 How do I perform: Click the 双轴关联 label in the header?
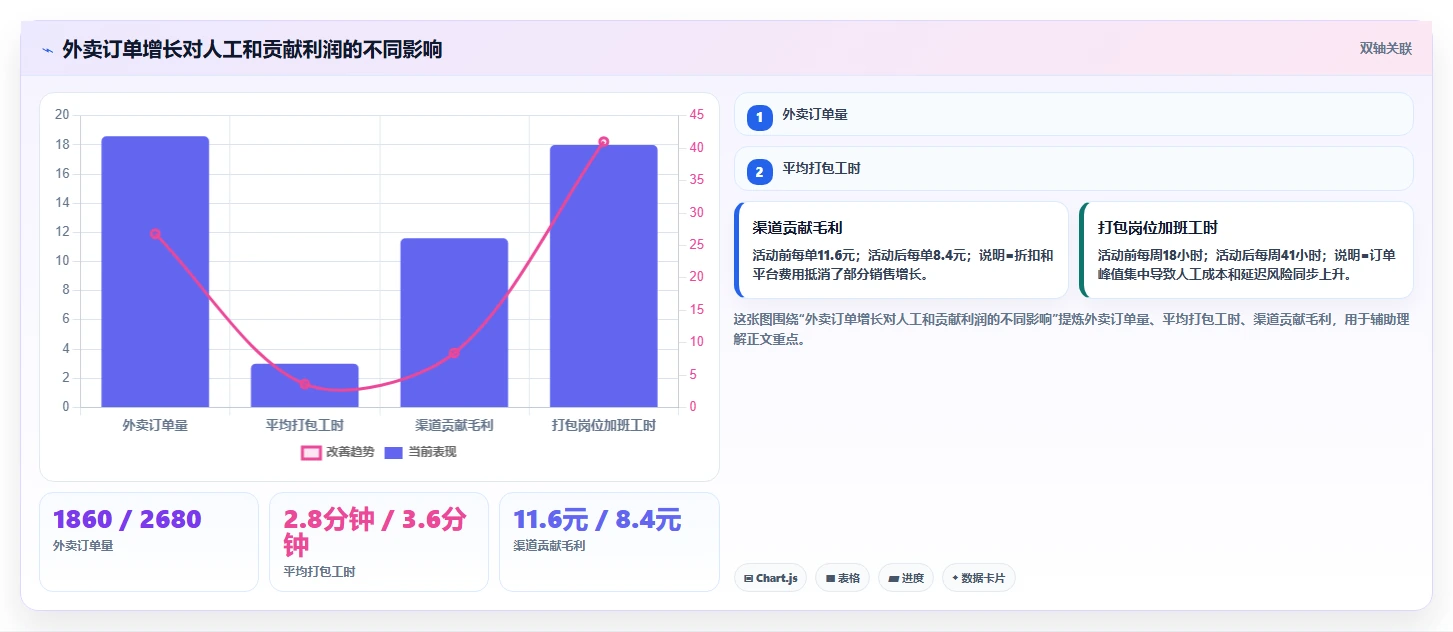click(1385, 49)
